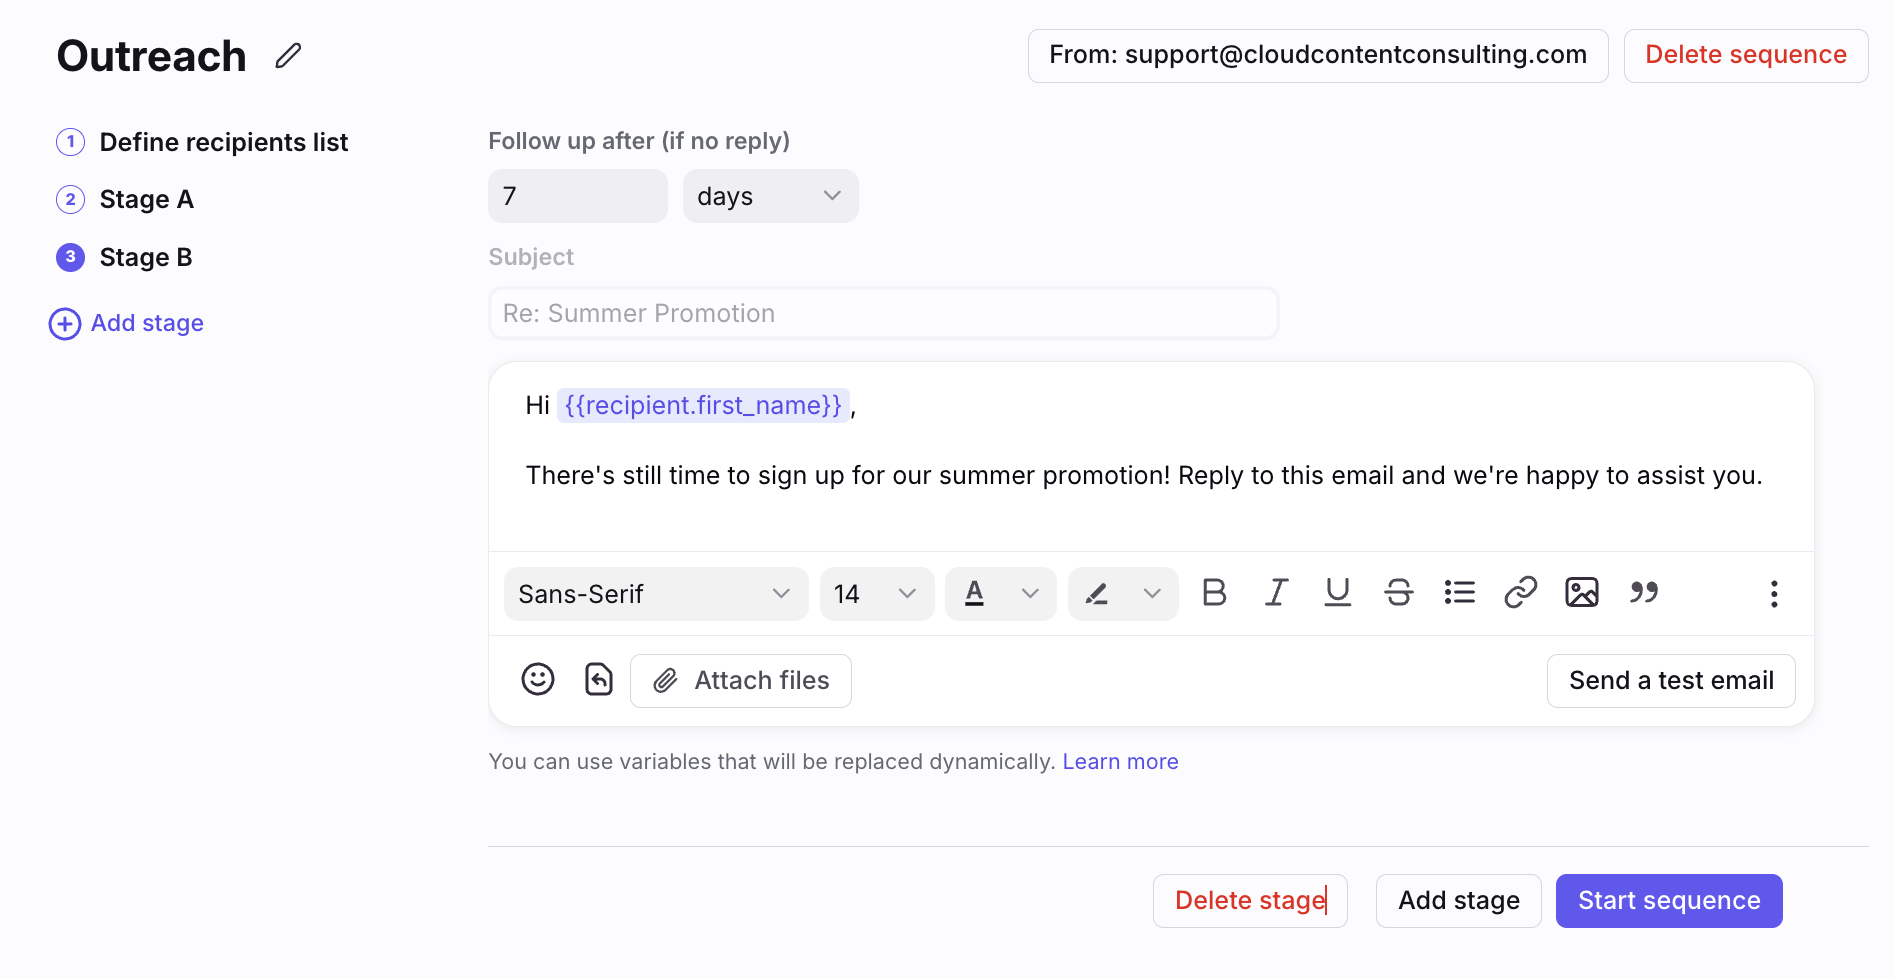1894x978 pixels.
Task: Open the text color picker
Action: (1001, 594)
